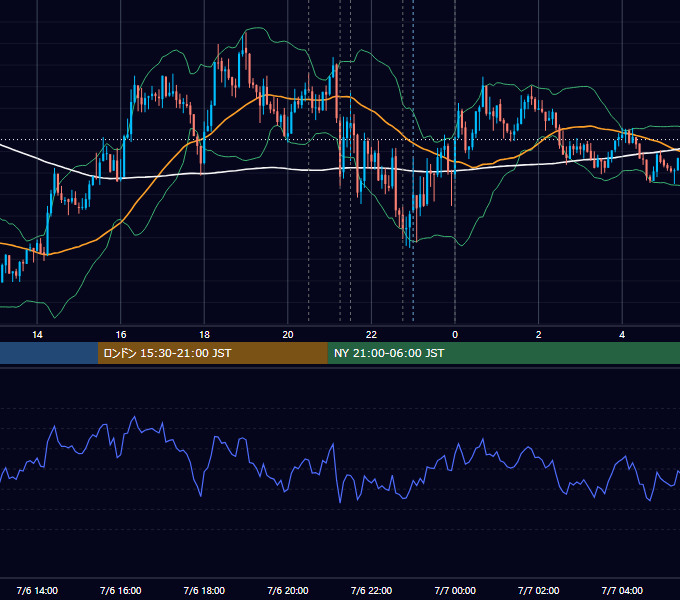Select the ロンドン 15:30-21:00 JST session bar
680x600 pixels.
(x=212, y=353)
